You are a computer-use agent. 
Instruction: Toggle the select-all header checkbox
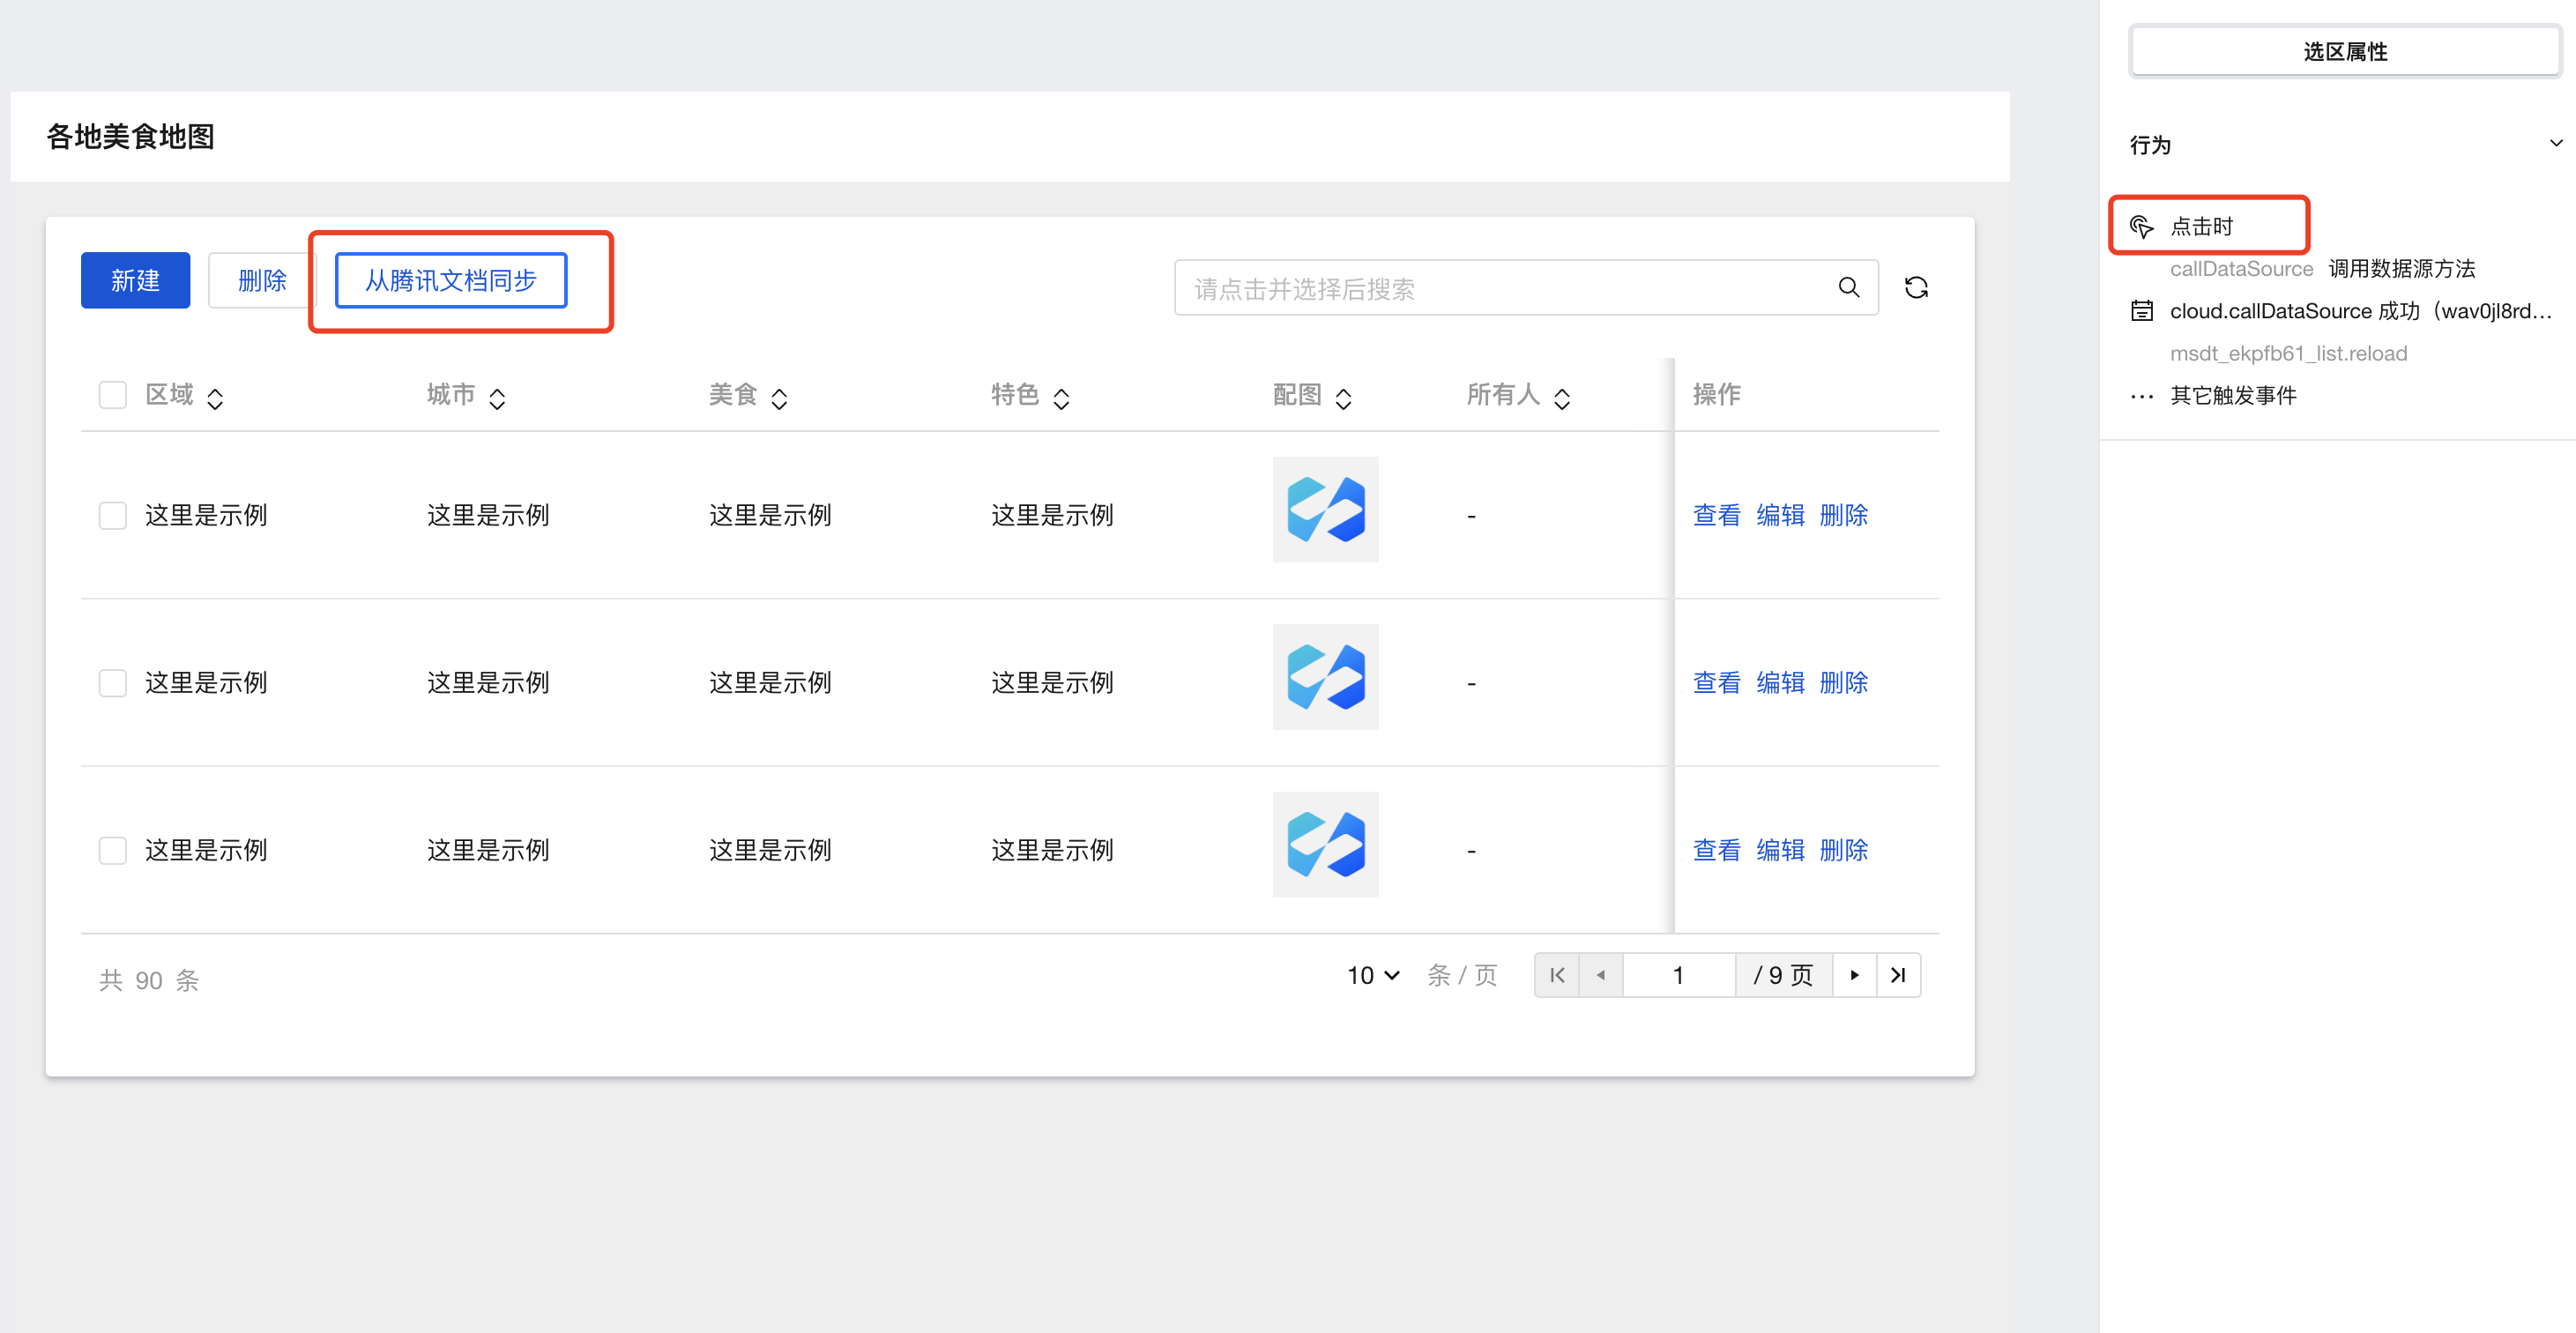pyautogui.click(x=113, y=395)
